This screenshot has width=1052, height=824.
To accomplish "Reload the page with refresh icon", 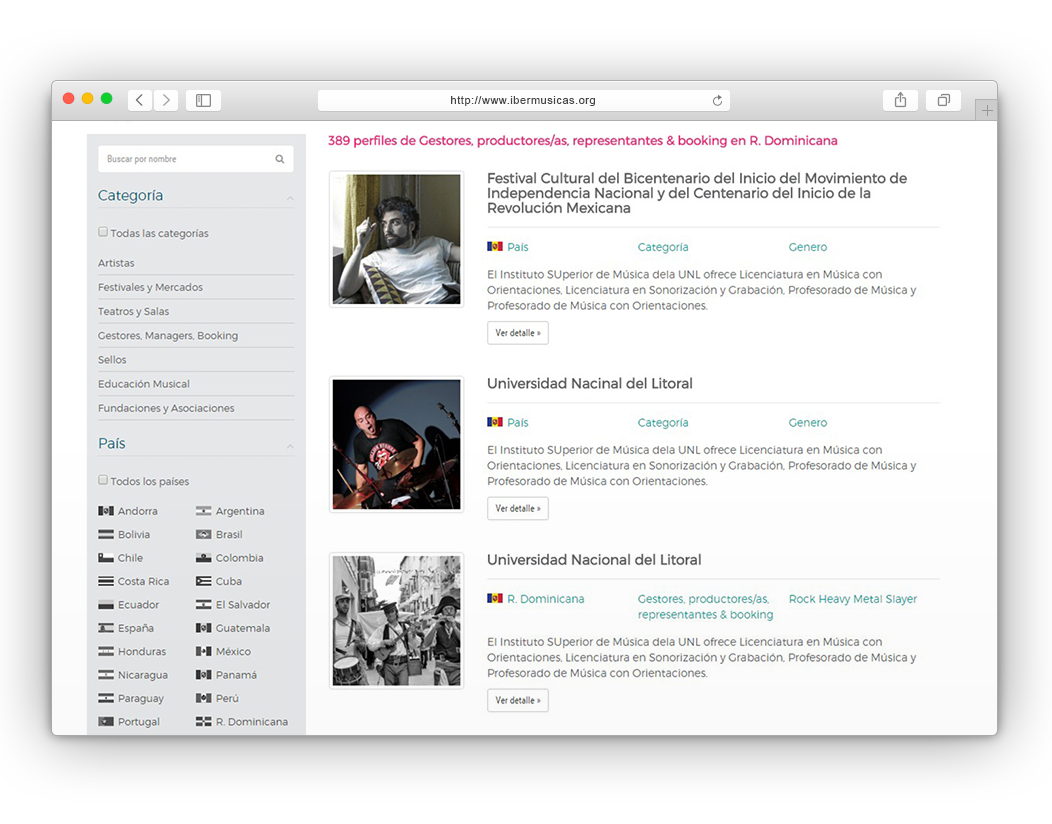I will (x=717, y=101).
